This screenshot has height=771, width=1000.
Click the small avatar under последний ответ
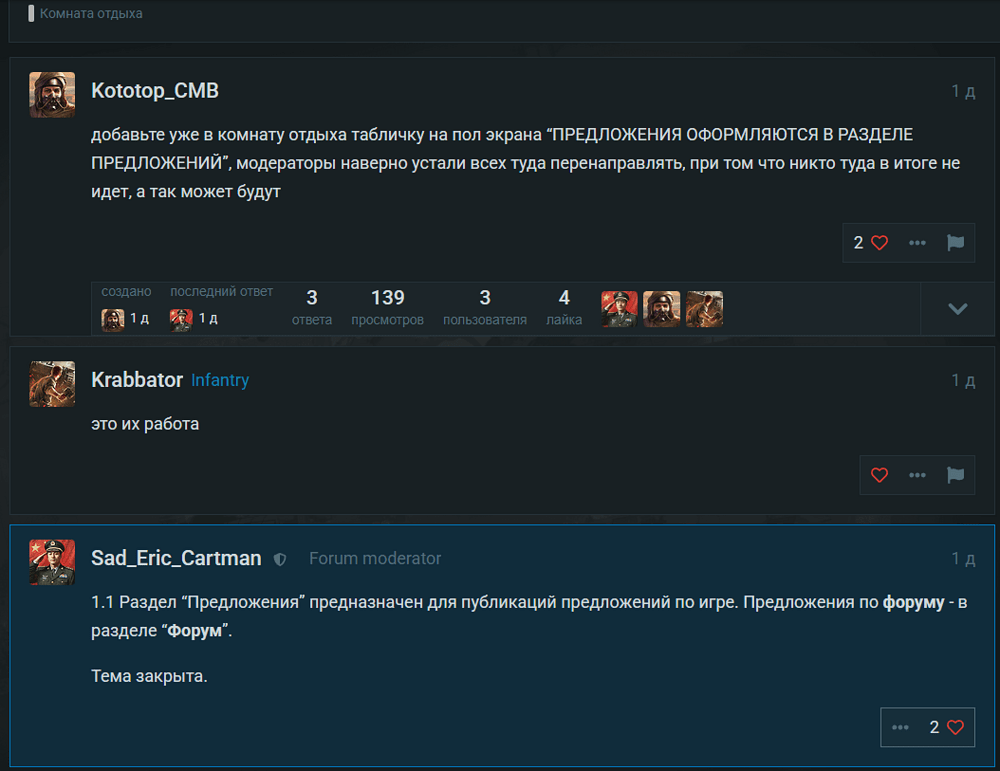[x=181, y=319]
